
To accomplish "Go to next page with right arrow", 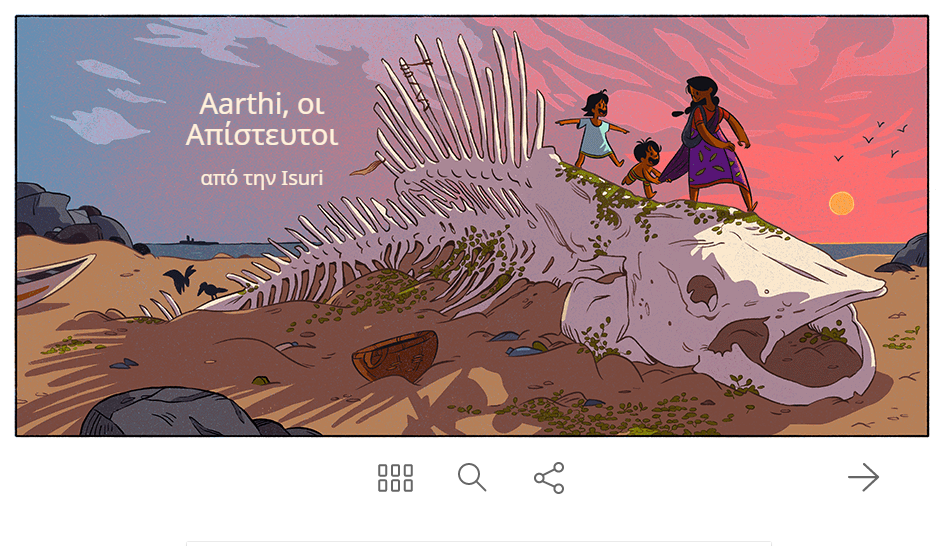I will pos(863,477).
